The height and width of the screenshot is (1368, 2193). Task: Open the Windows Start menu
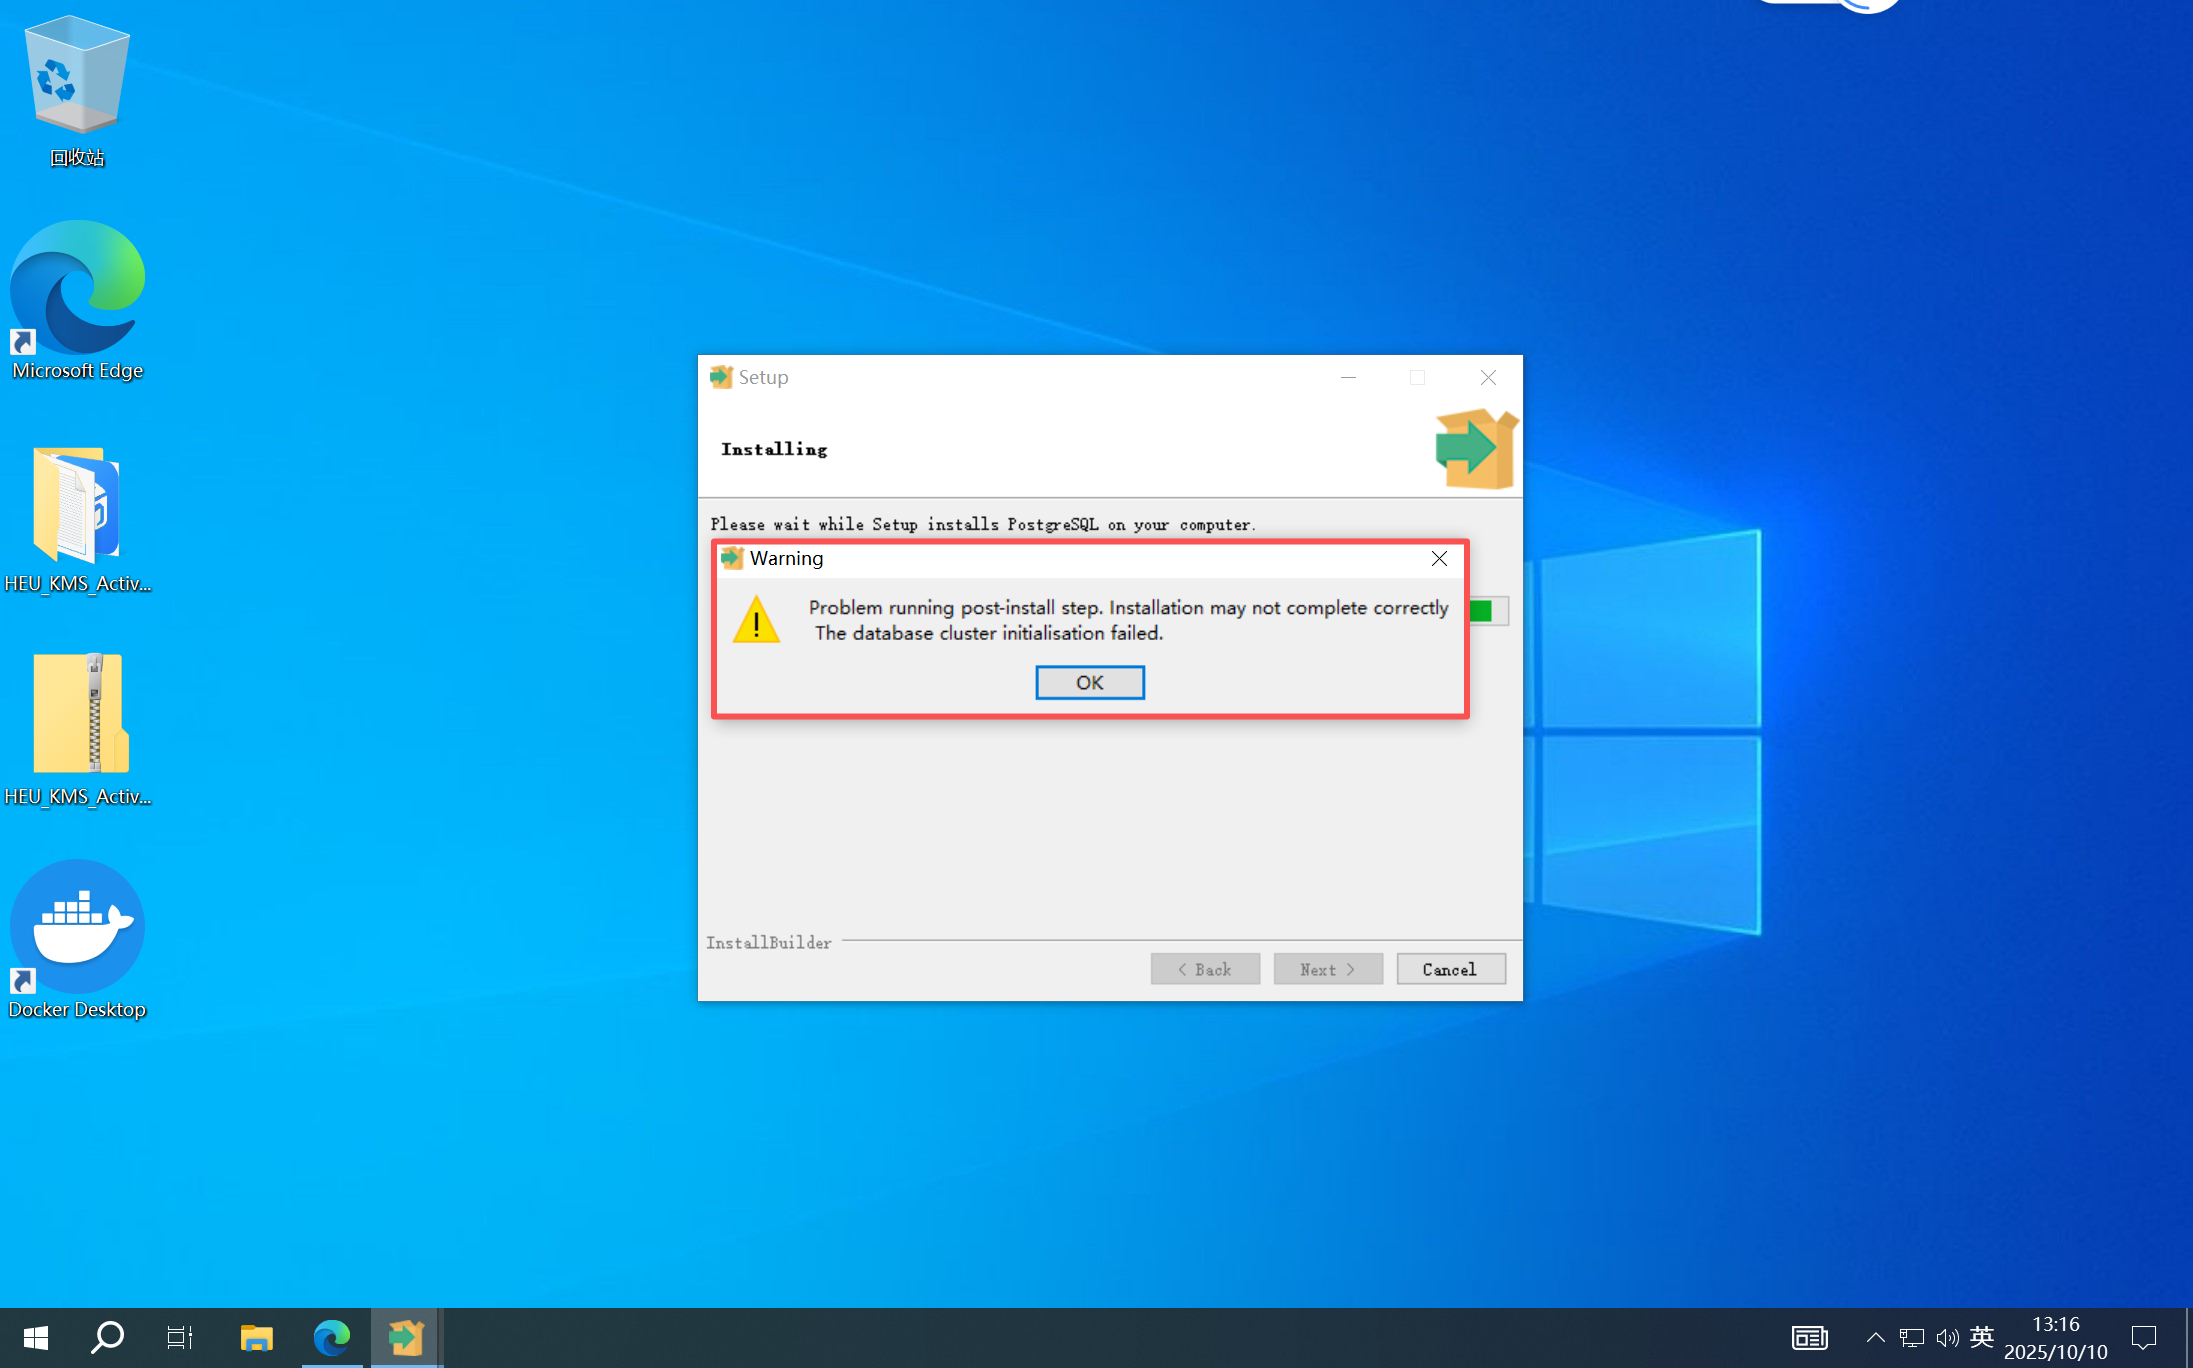tap(35, 1337)
